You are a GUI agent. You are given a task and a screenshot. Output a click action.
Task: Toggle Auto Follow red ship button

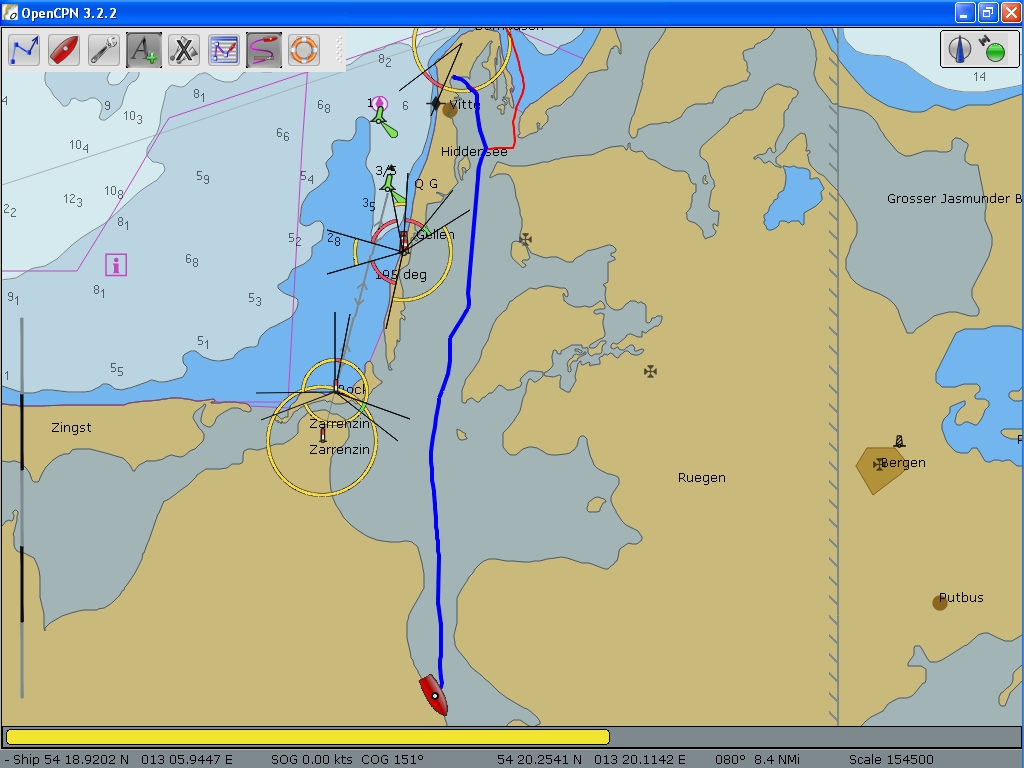pyautogui.click(x=64, y=50)
